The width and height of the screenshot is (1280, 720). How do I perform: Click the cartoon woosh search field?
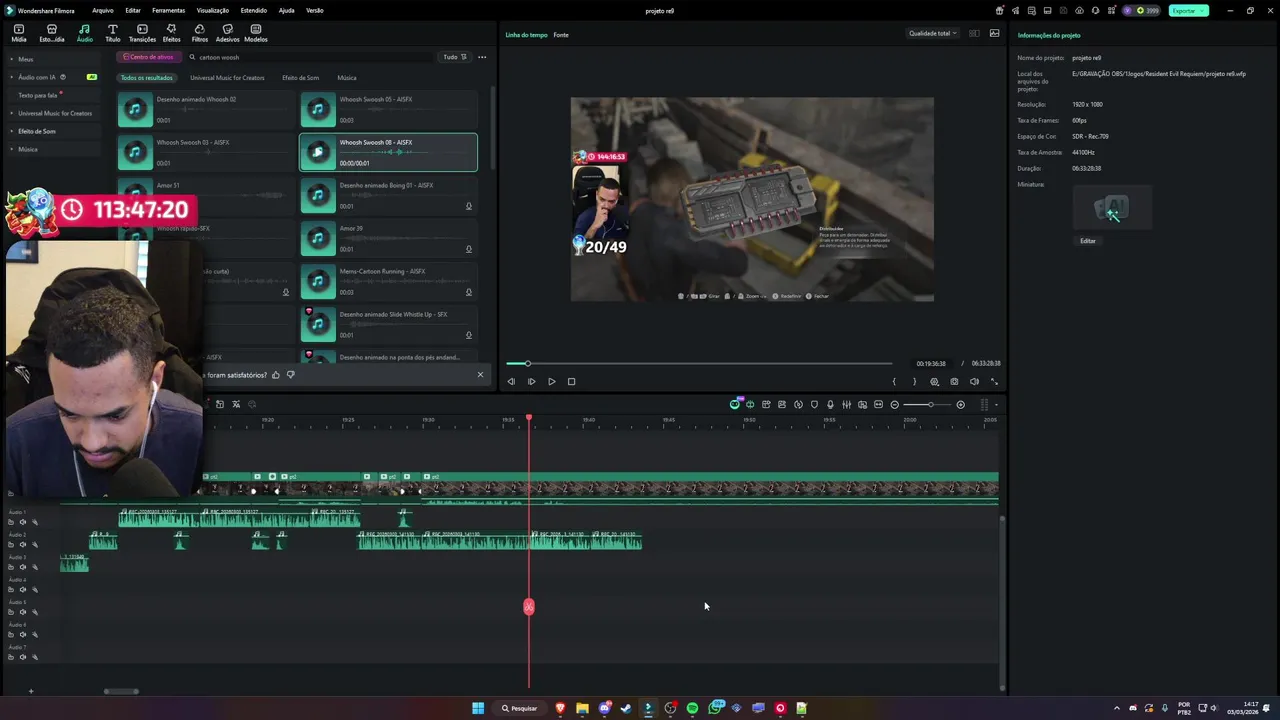(310, 57)
